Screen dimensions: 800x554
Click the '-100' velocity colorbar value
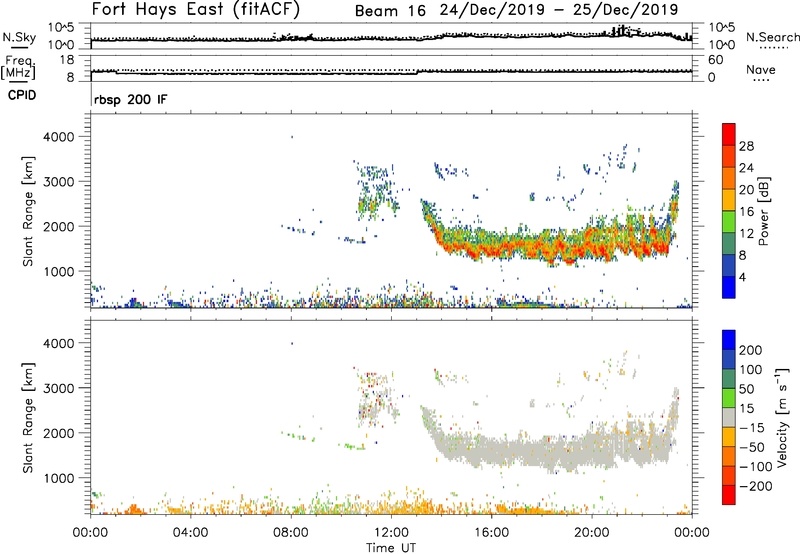pos(756,466)
